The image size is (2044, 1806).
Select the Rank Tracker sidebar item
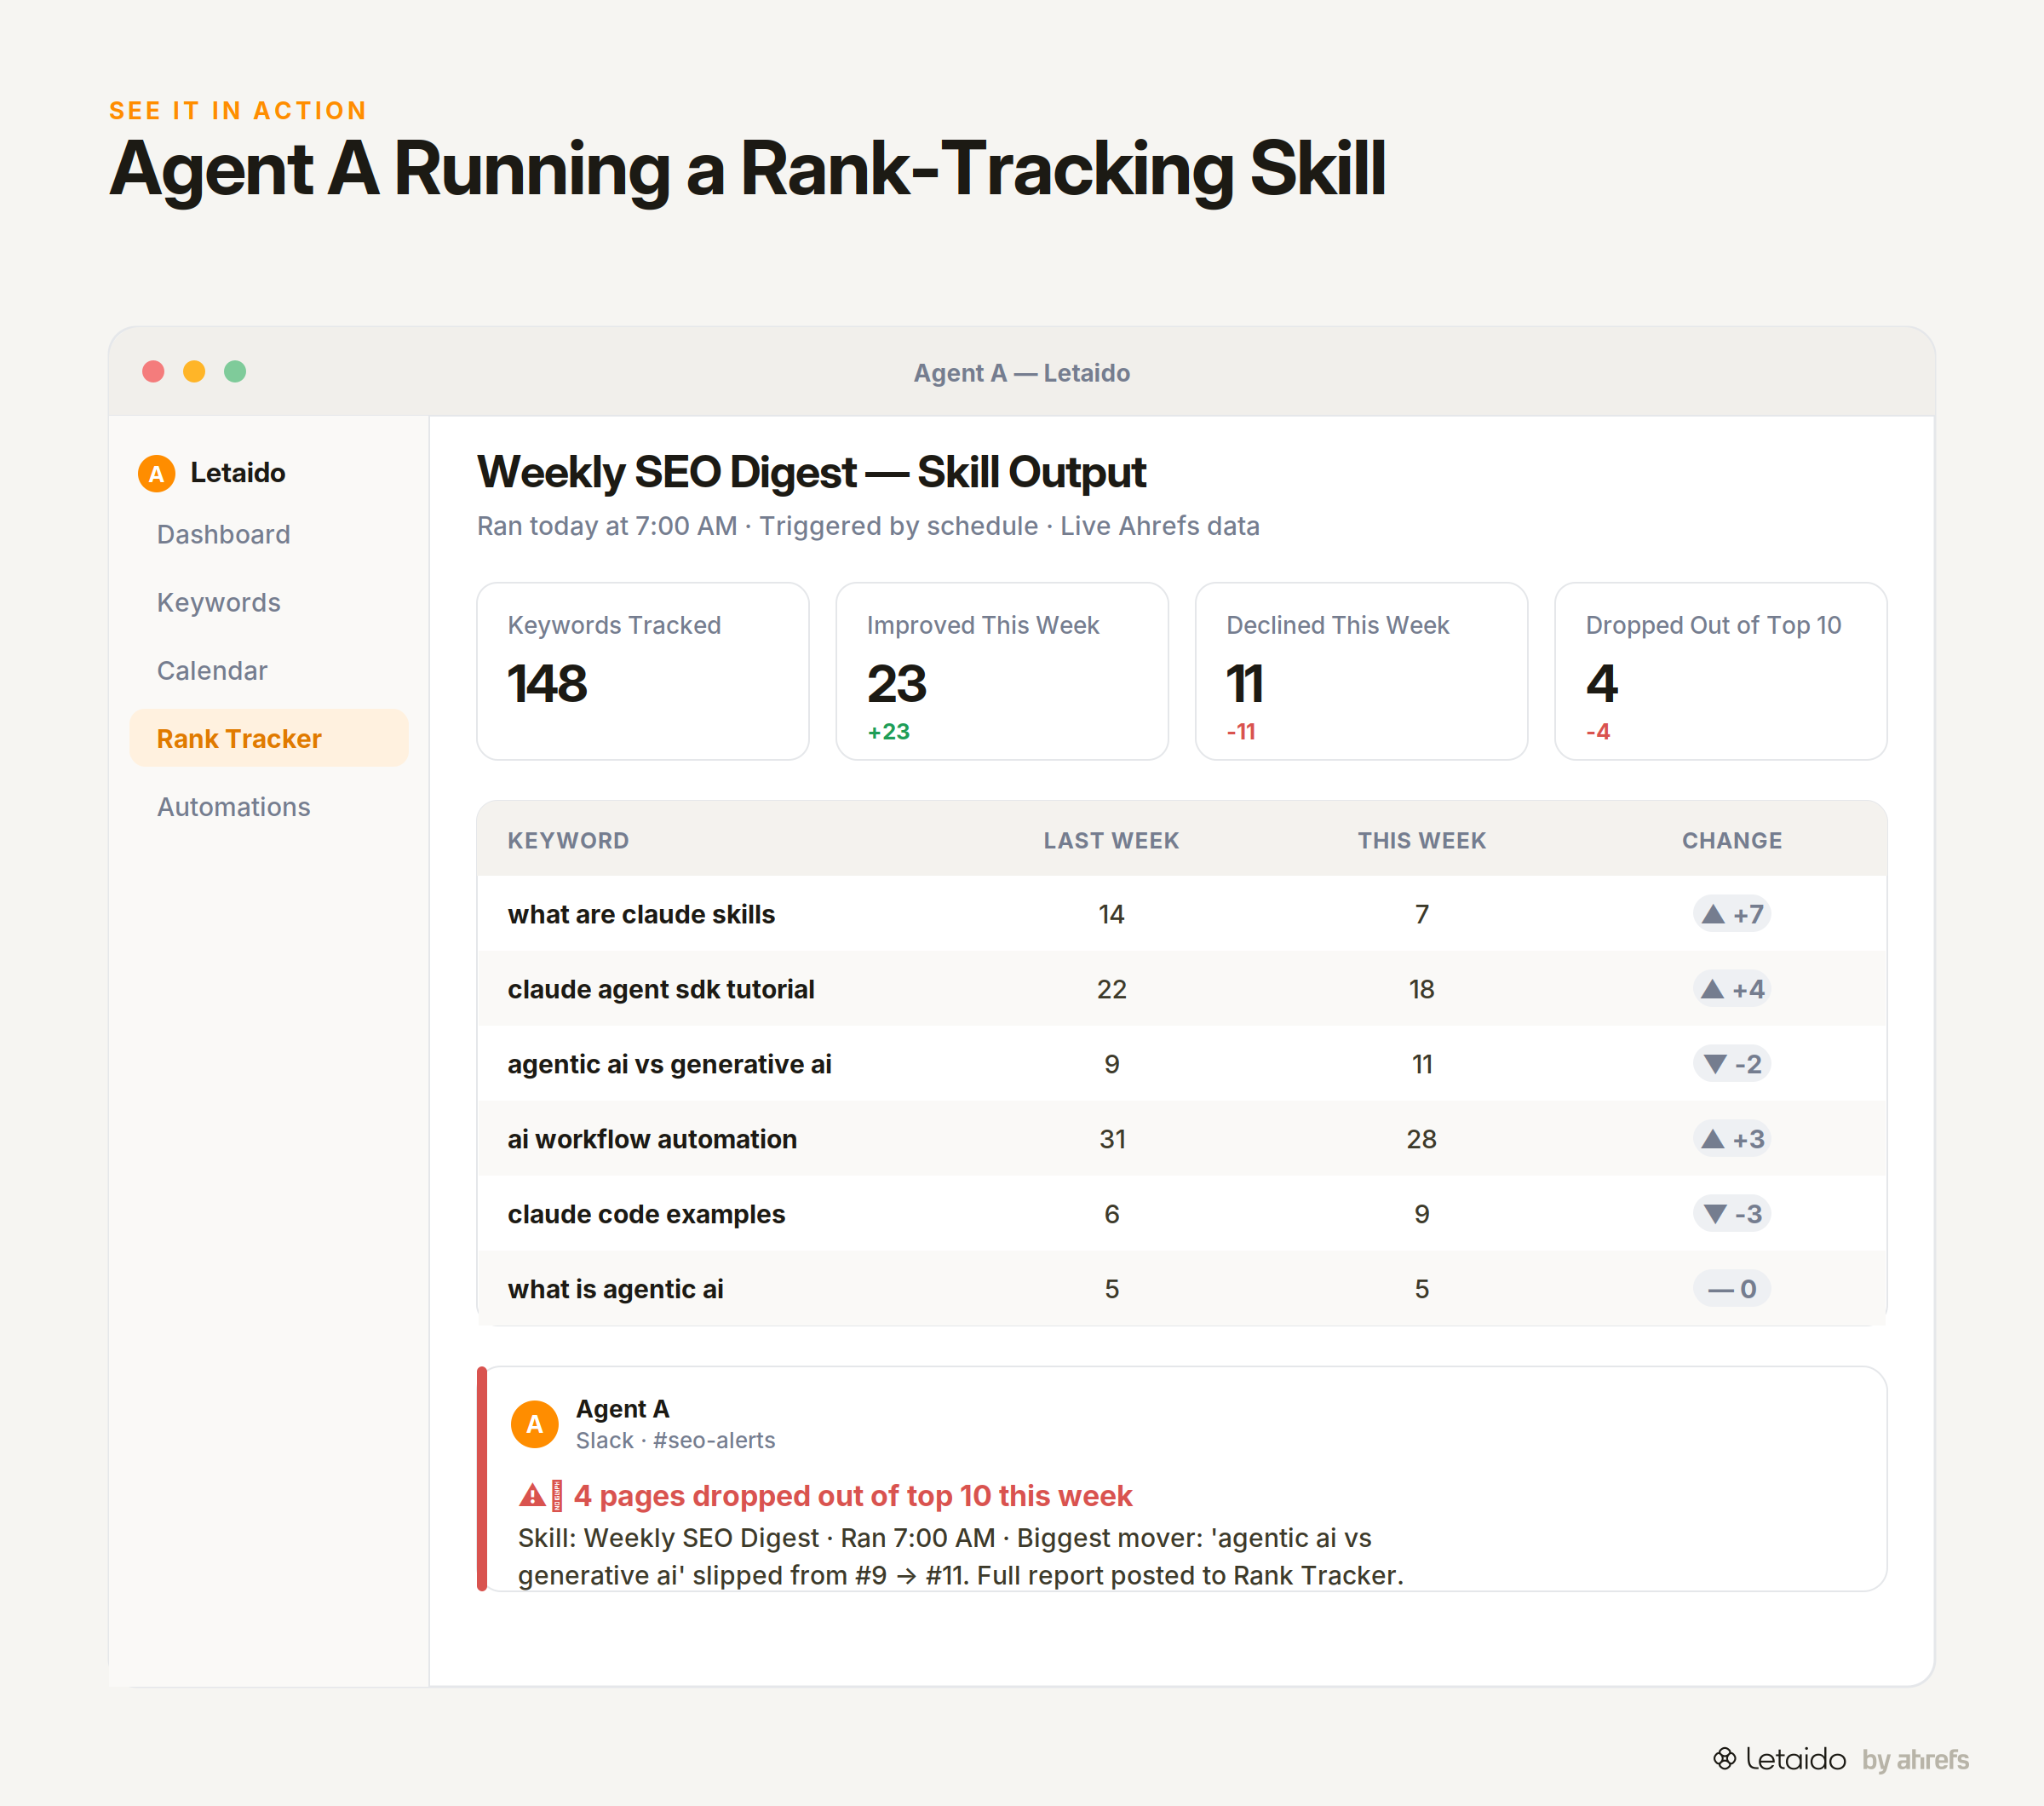[x=269, y=738]
